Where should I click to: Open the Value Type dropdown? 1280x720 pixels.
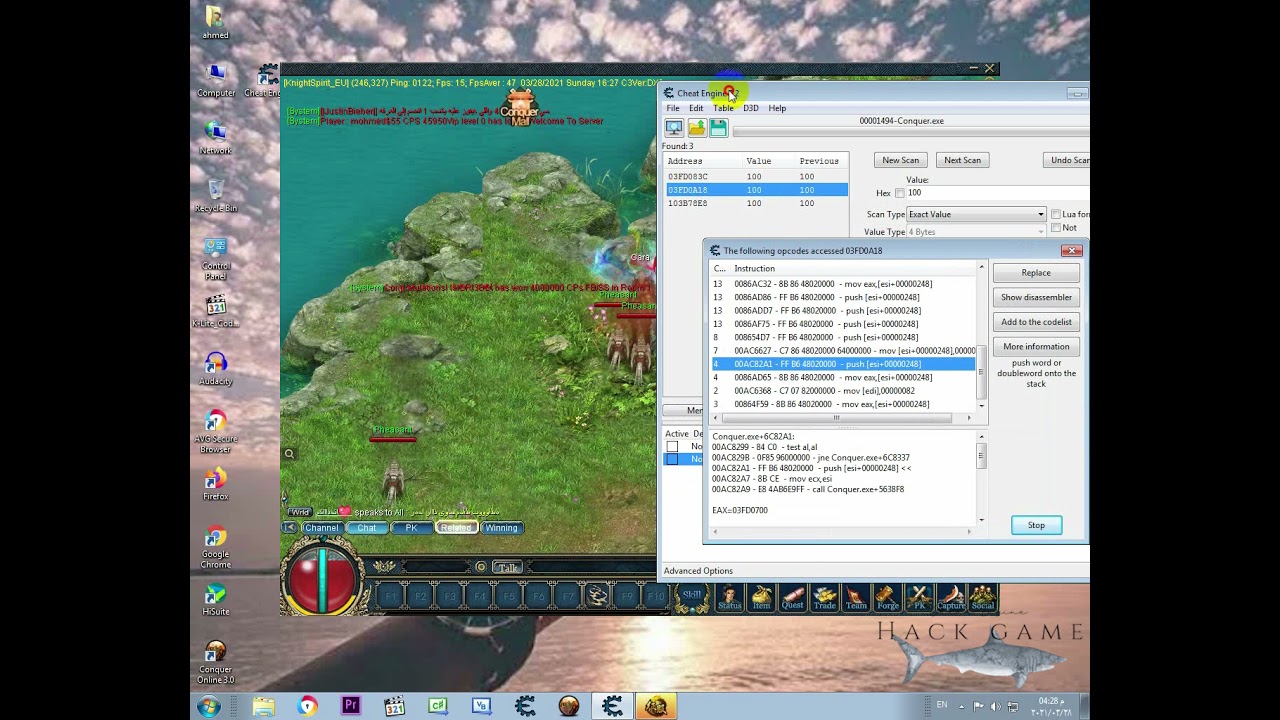(976, 232)
